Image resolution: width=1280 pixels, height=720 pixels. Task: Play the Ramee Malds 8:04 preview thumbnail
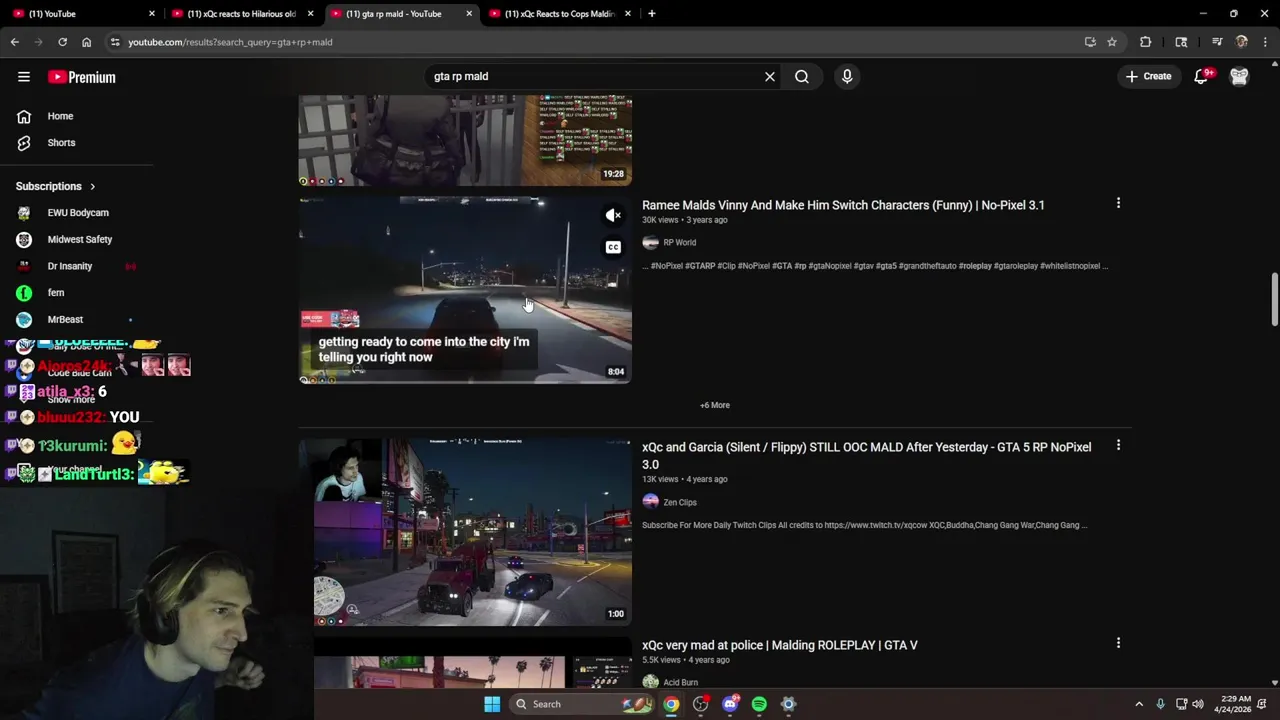[x=465, y=290]
